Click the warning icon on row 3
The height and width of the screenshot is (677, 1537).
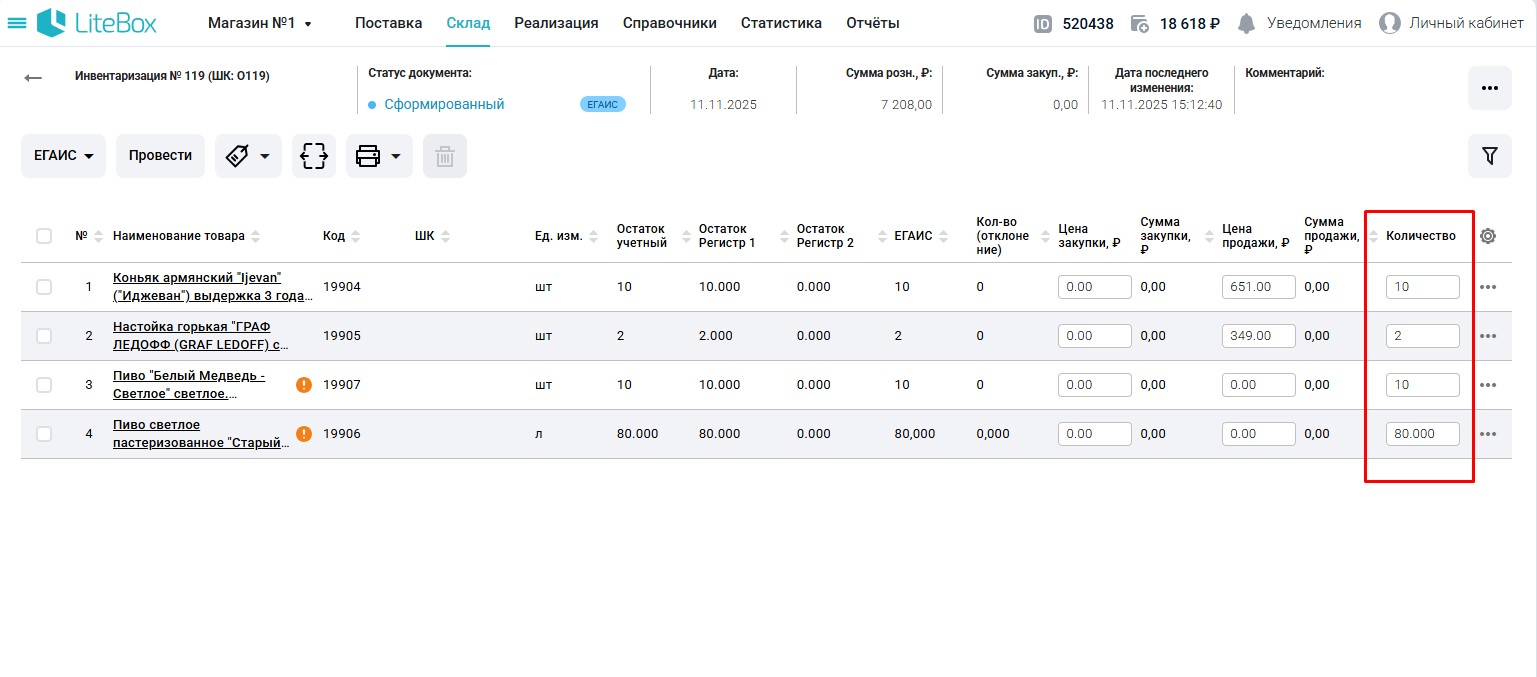pyautogui.click(x=304, y=385)
